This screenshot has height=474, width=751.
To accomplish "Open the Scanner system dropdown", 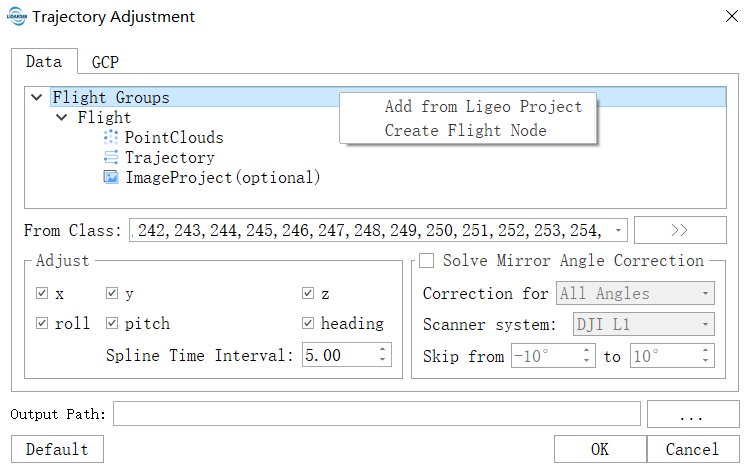I will click(707, 324).
